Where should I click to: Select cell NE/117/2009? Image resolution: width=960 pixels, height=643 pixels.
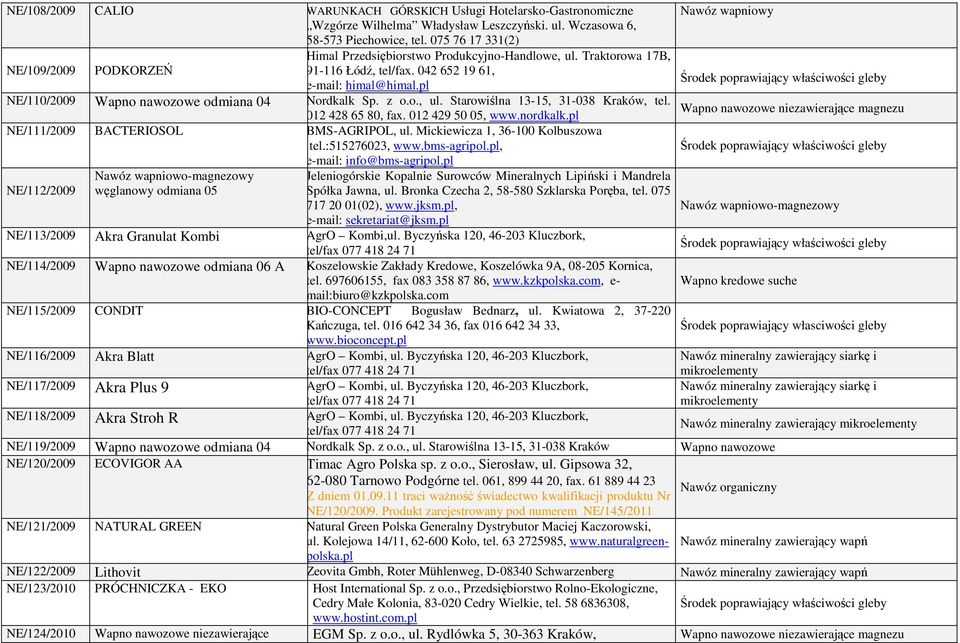pyautogui.click(x=46, y=393)
